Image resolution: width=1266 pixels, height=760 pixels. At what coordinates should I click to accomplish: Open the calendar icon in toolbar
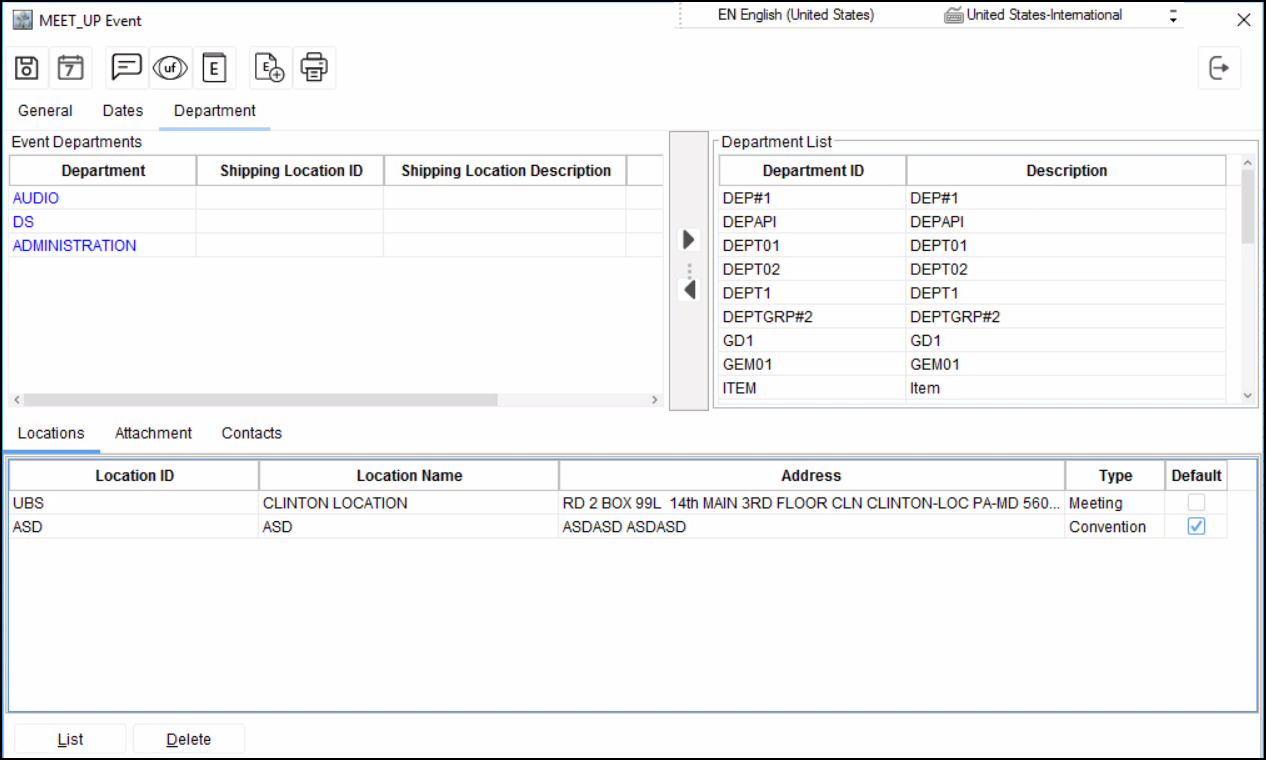coord(70,68)
